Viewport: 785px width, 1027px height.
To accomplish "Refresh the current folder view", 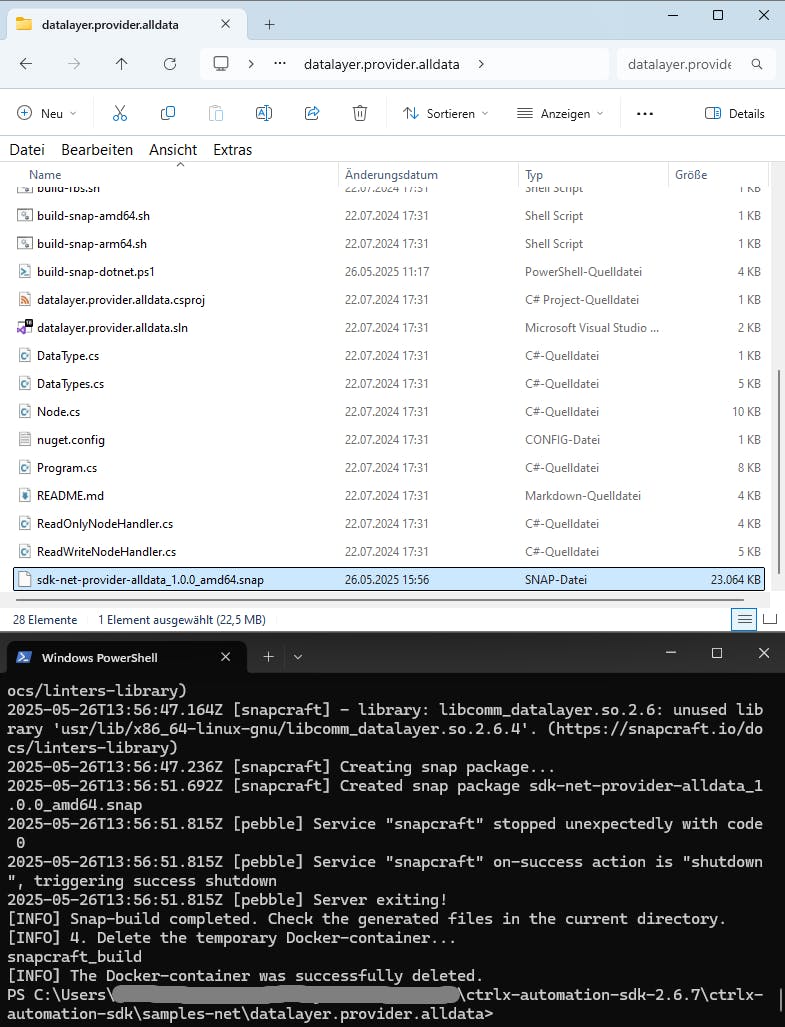I will tap(170, 64).
